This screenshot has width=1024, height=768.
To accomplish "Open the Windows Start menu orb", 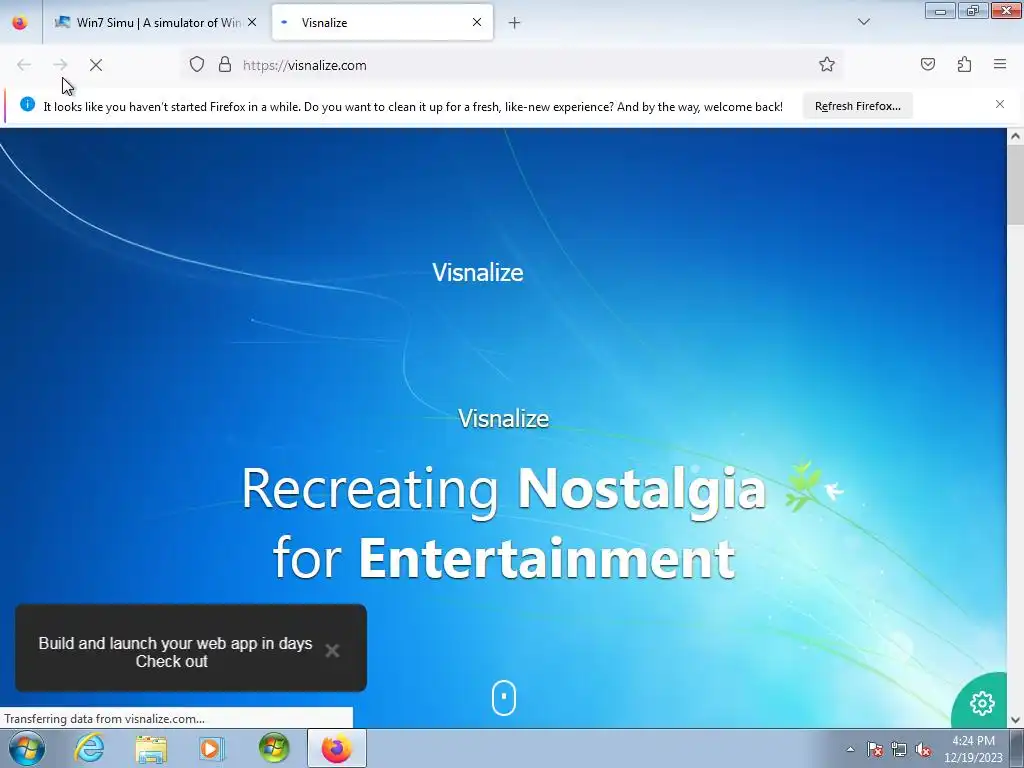I will 26,748.
